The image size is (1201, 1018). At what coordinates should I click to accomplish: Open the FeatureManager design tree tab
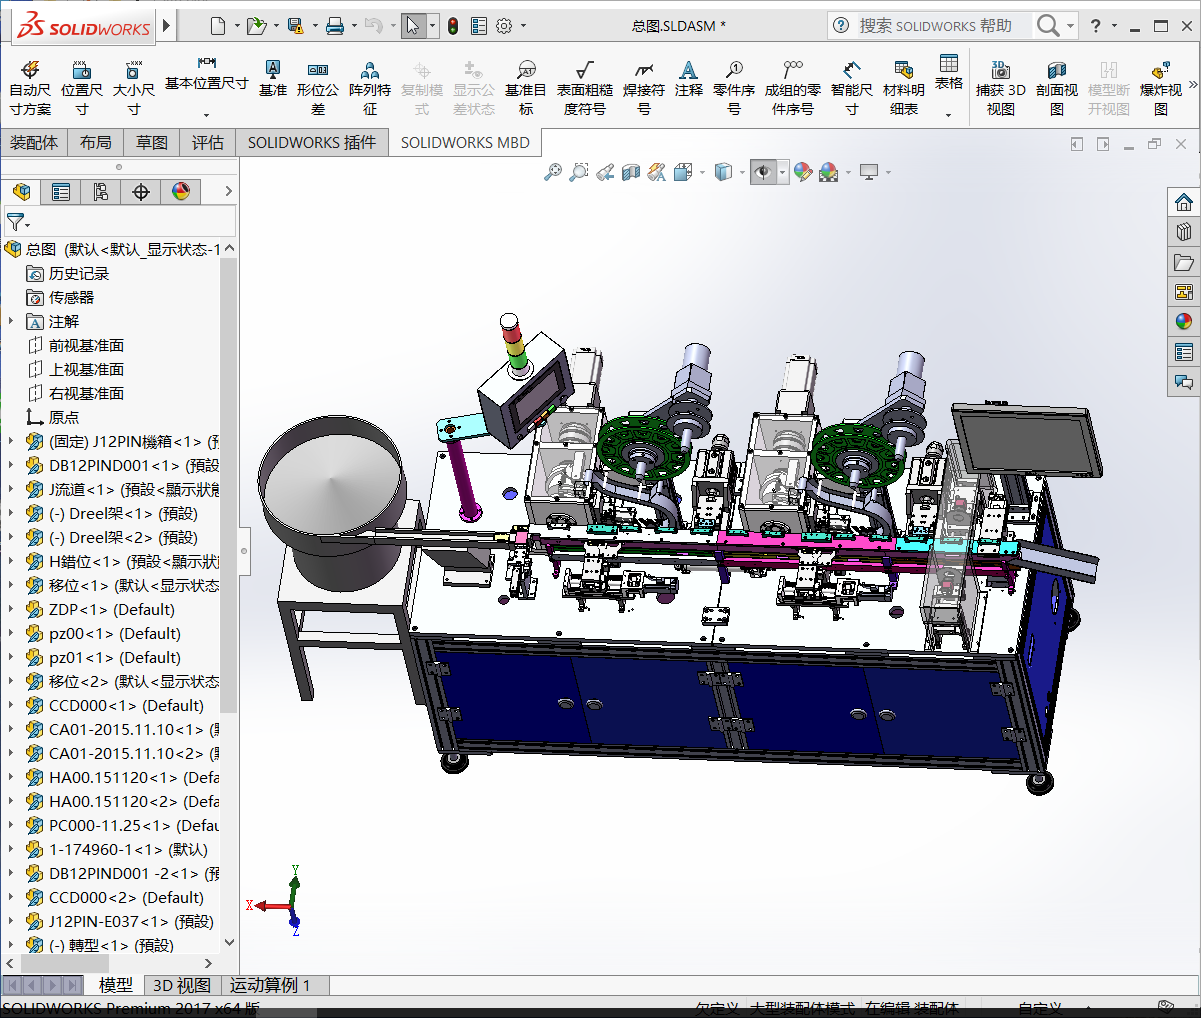[21, 191]
